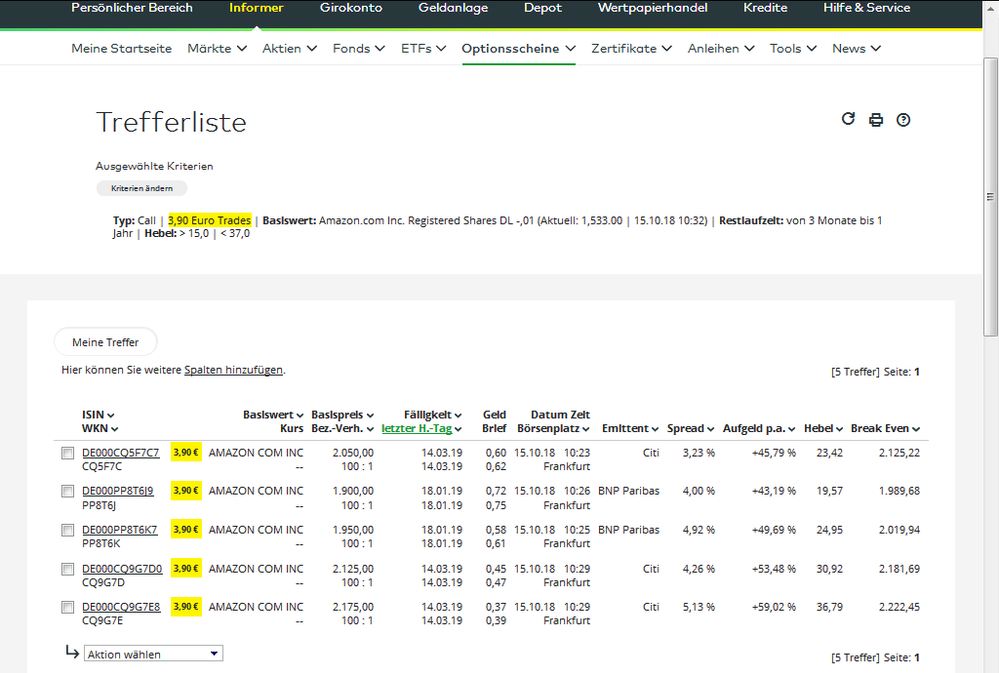Open the print icon for the results page
This screenshot has width=999, height=673.
coord(876,119)
